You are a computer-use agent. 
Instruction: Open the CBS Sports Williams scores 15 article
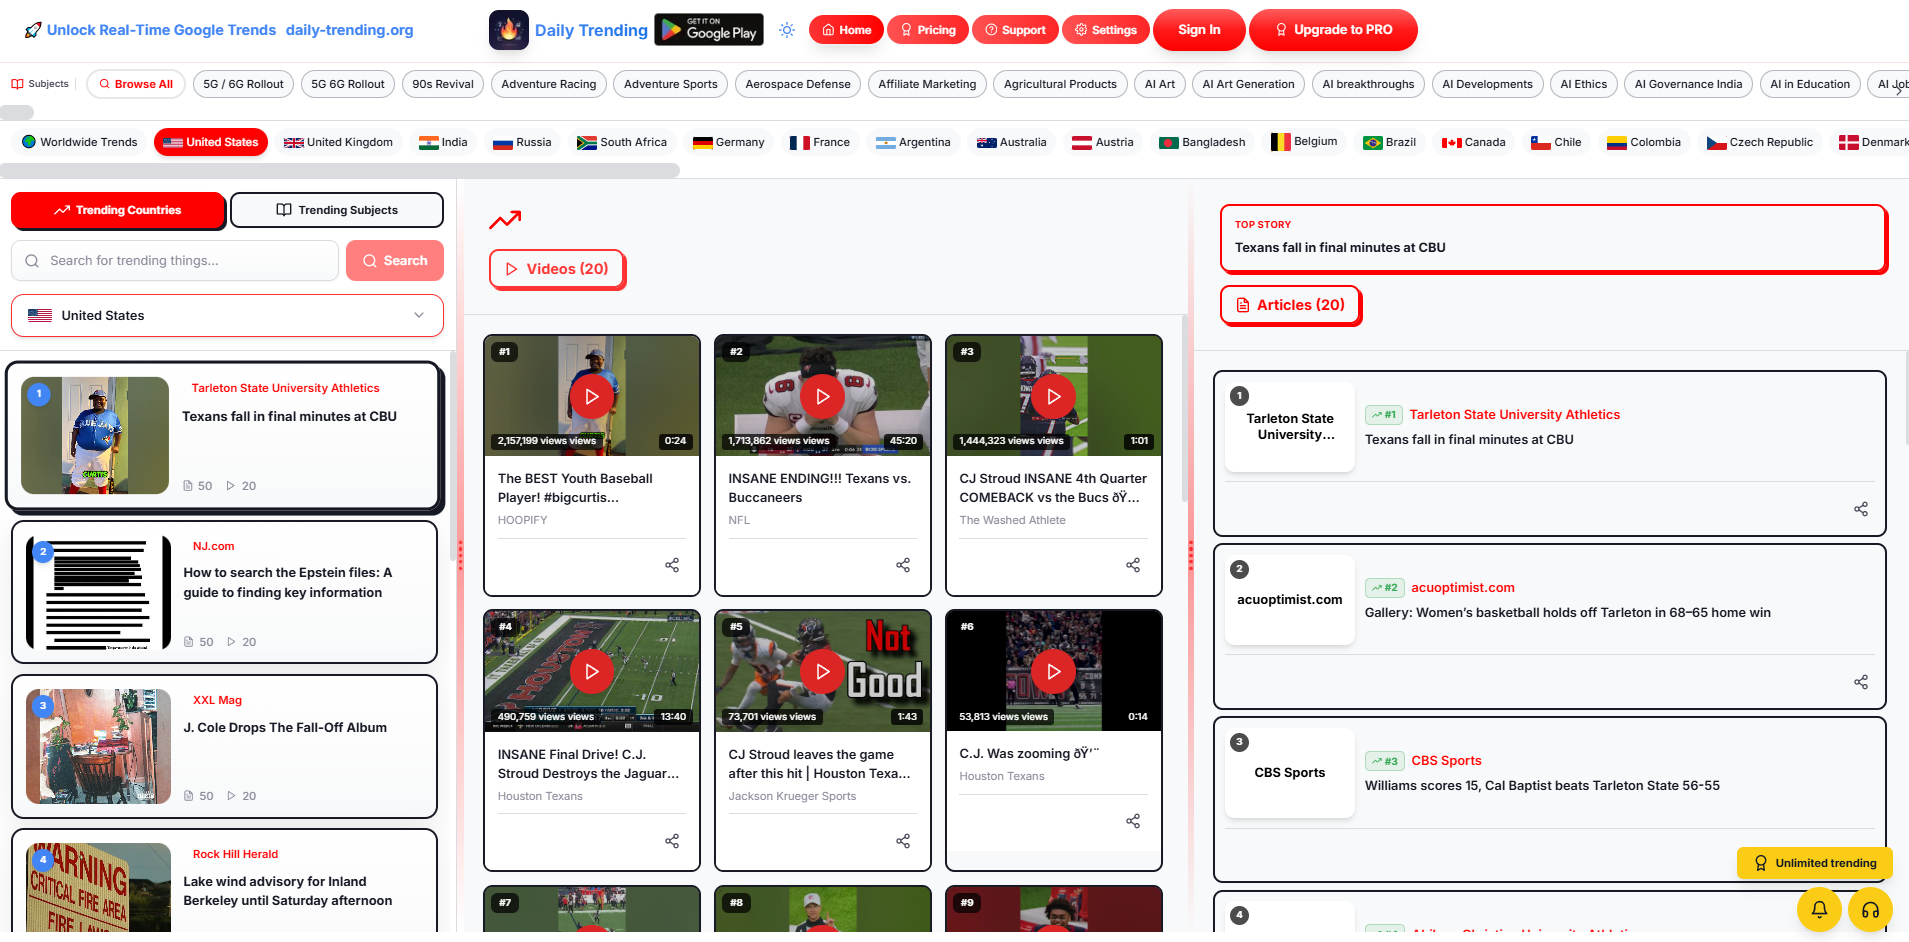[1550, 799]
